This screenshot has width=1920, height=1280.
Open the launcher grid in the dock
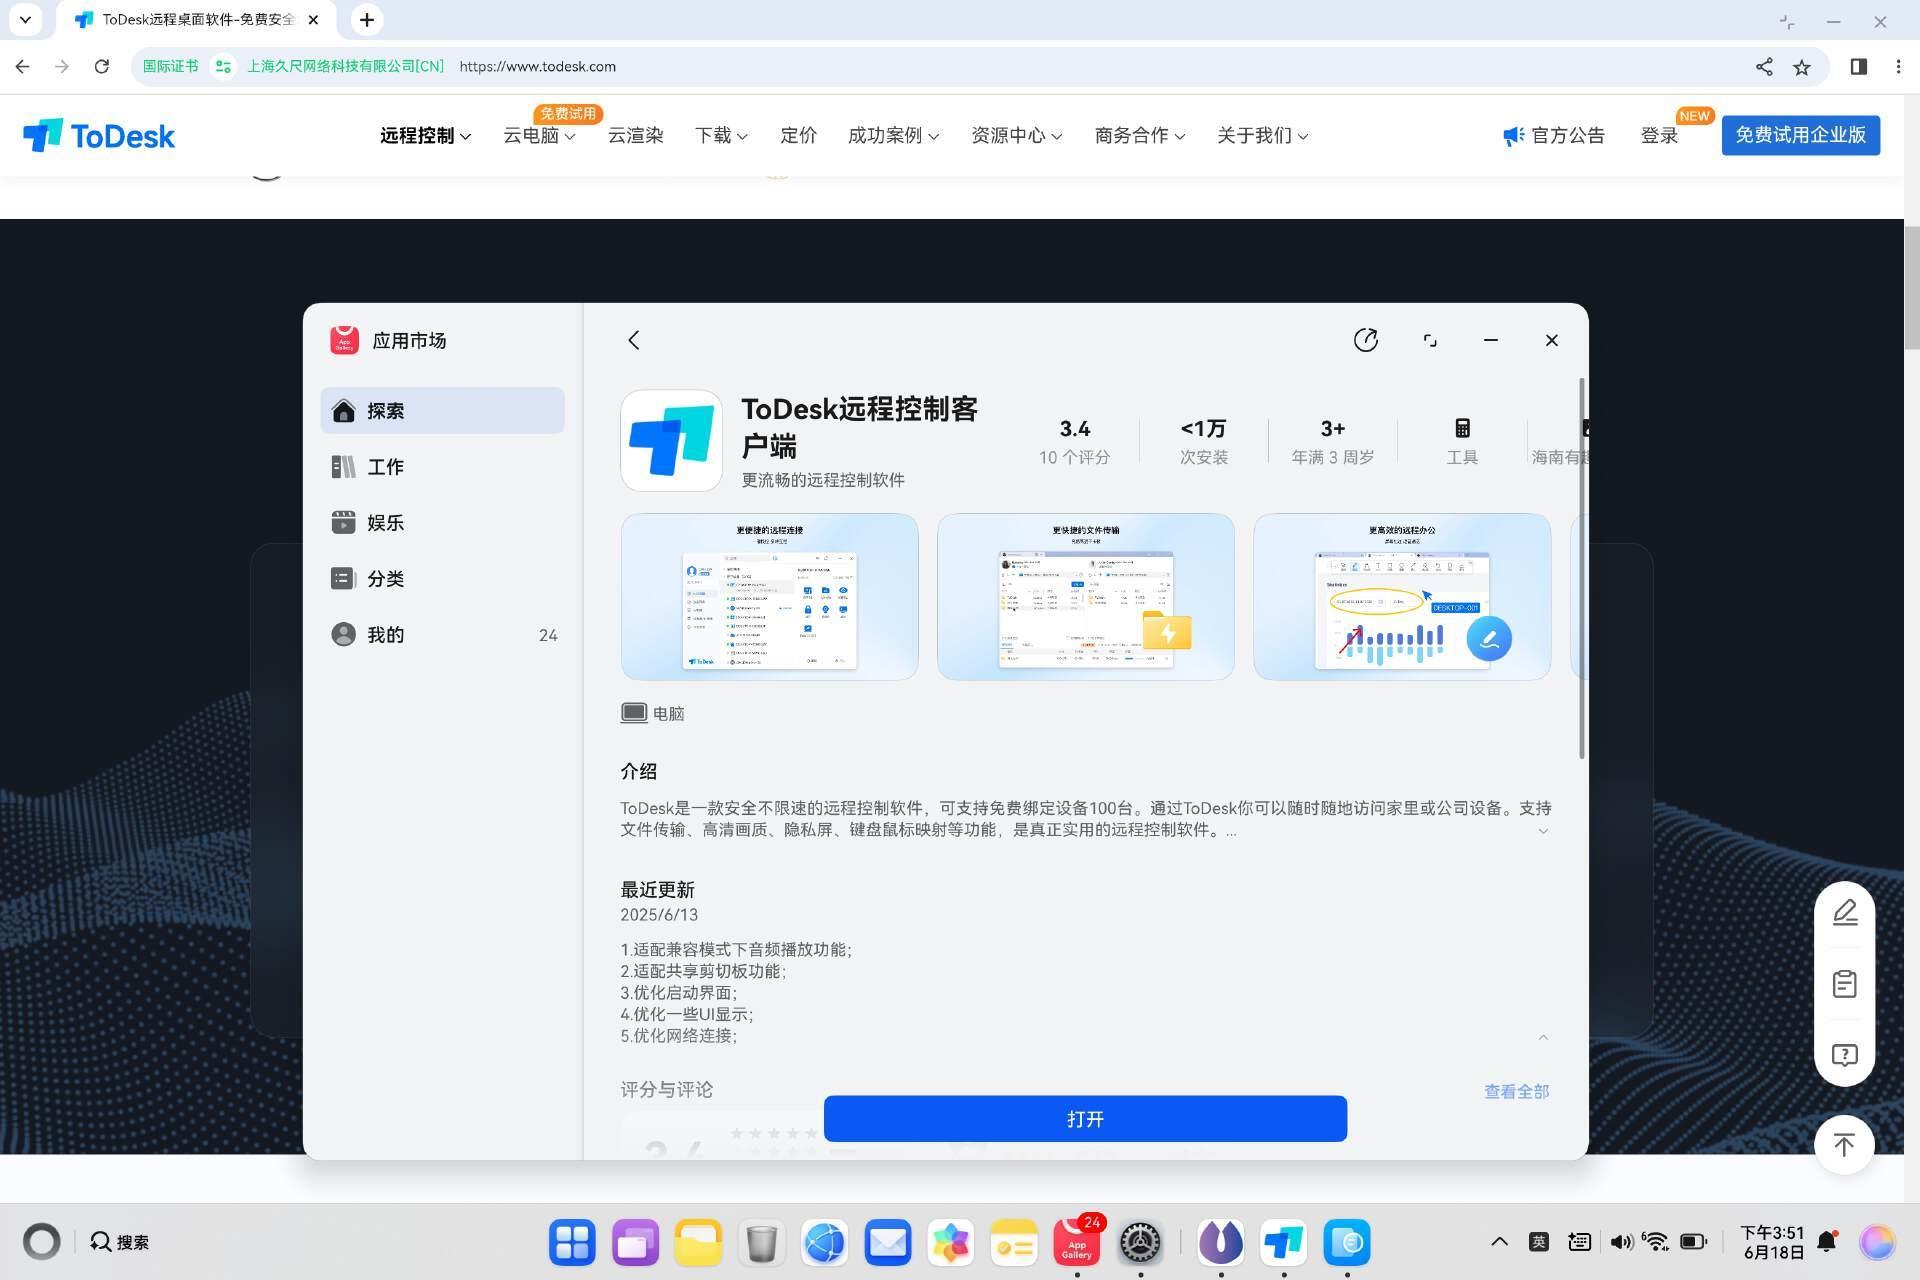pyautogui.click(x=572, y=1242)
